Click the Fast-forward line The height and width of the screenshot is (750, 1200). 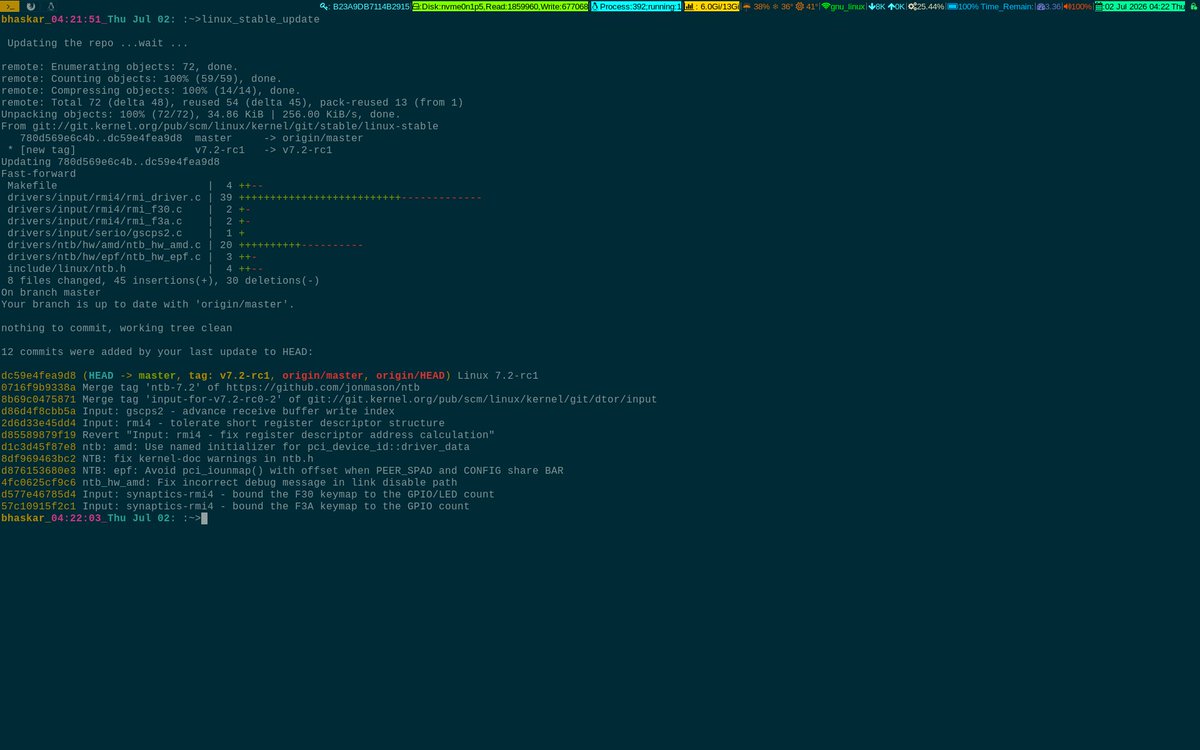click(x=38, y=174)
